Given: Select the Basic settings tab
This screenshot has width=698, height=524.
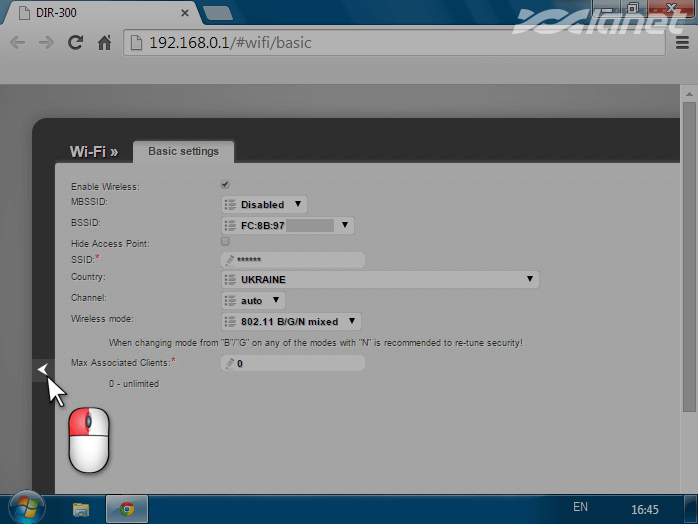Looking at the screenshot, I should [183, 152].
